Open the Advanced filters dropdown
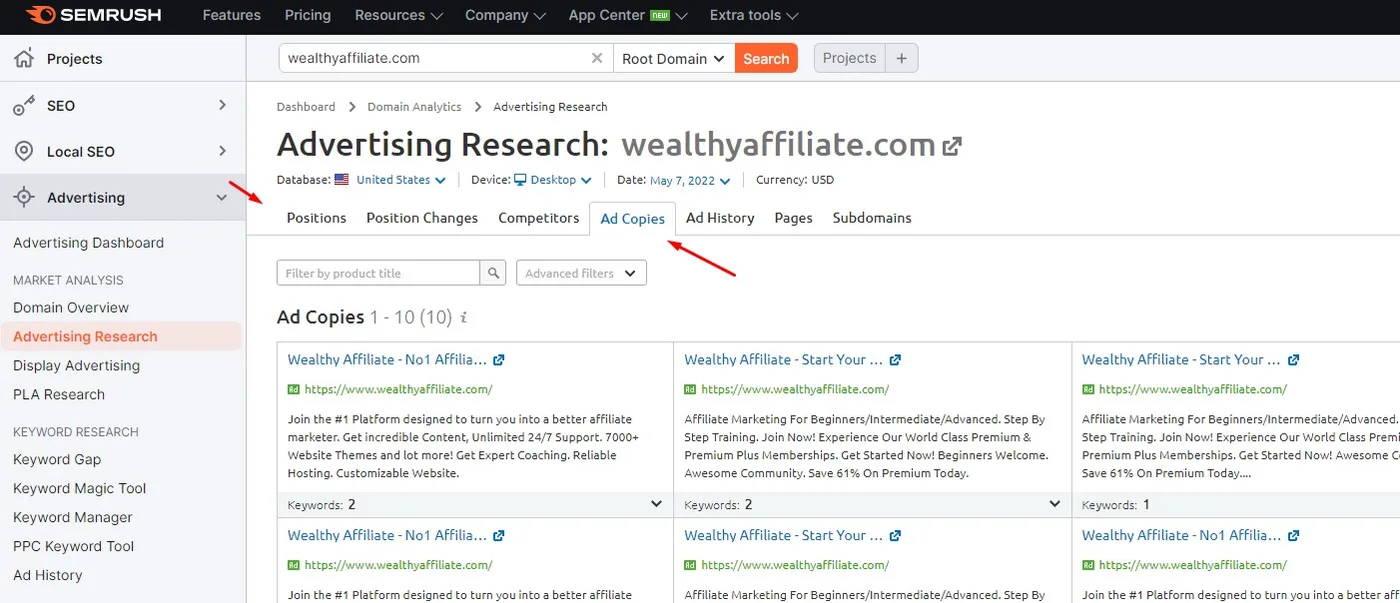 click(x=581, y=273)
